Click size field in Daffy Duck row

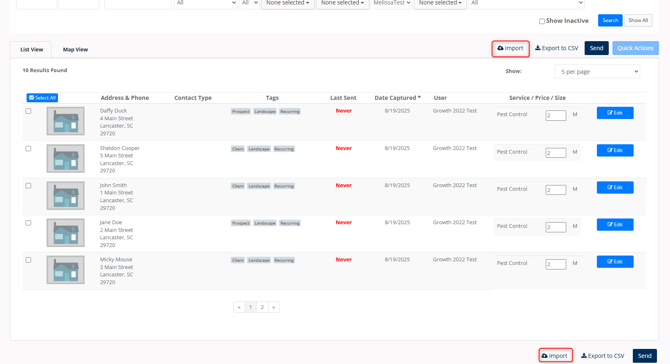(x=555, y=115)
